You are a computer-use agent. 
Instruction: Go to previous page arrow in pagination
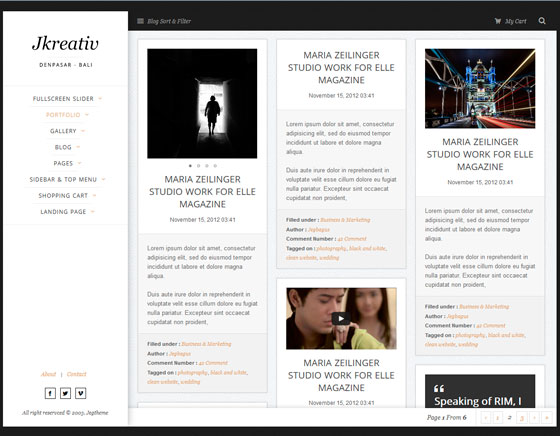(x=486, y=417)
